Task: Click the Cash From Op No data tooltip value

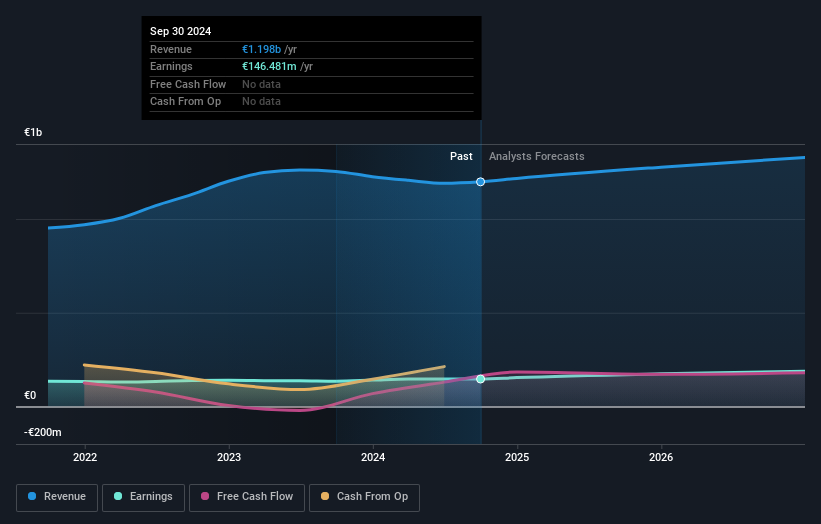Action: click(x=261, y=102)
